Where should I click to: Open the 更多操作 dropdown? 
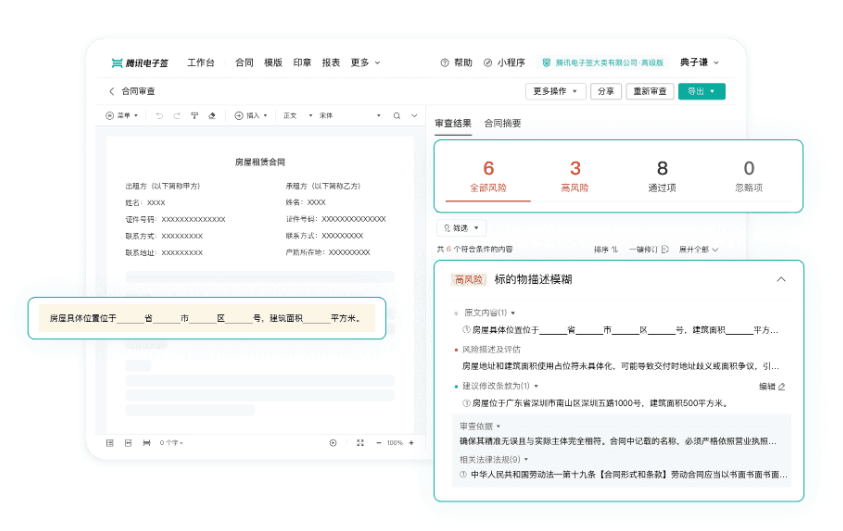point(555,91)
